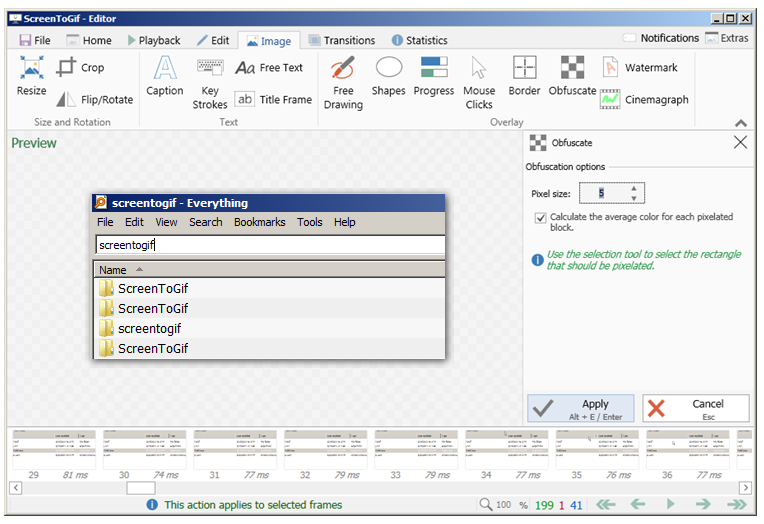Screen dimensions: 764x524
Task: Play the animation preview
Action: (x=670, y=504)
